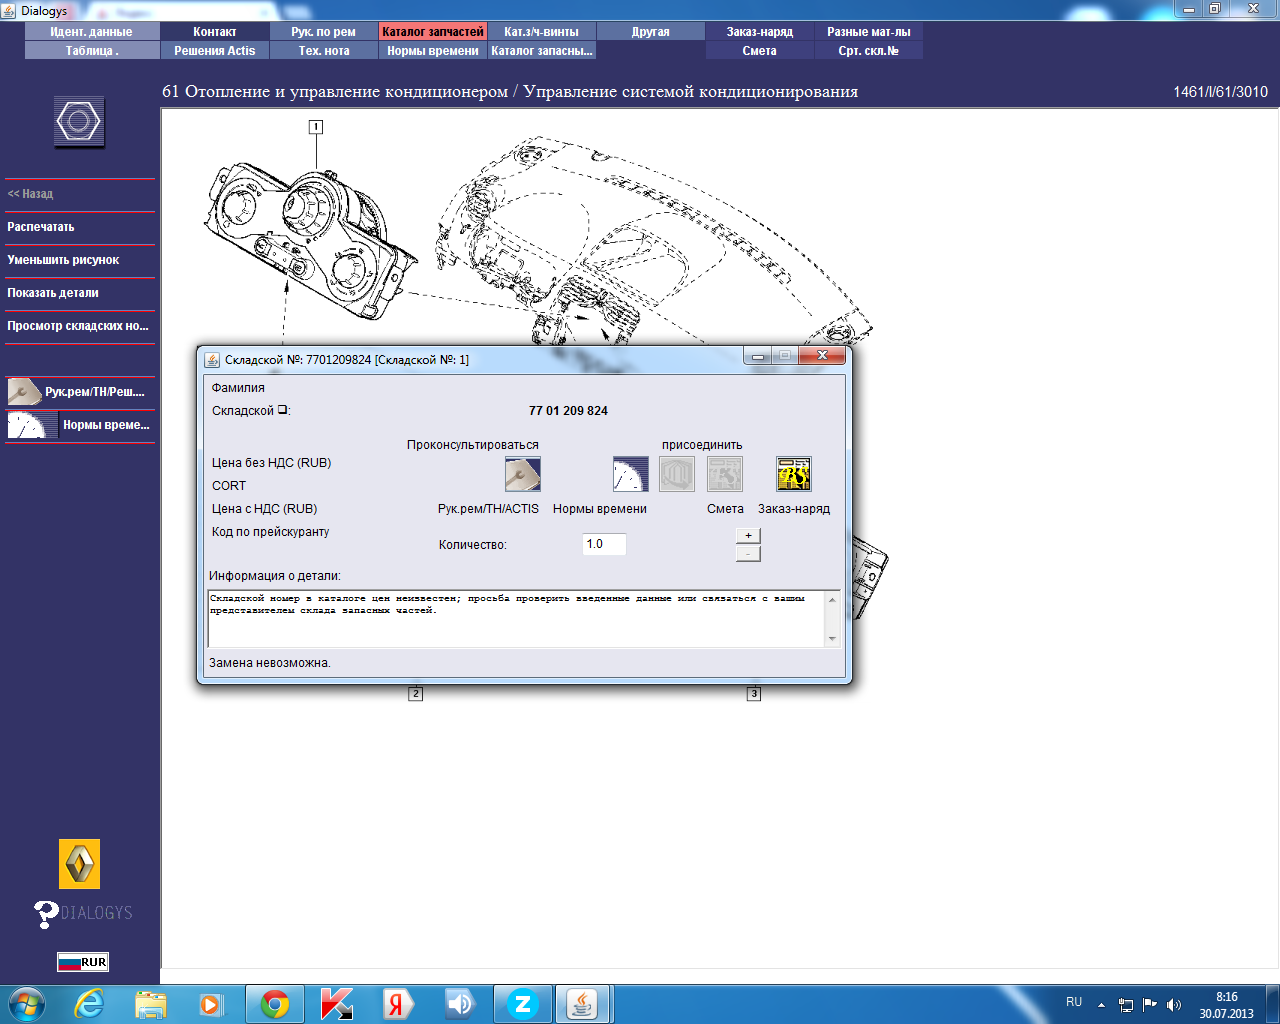Click the up arrow of the part info scrollbar
1280x1024 pixels.
(832, 599)
